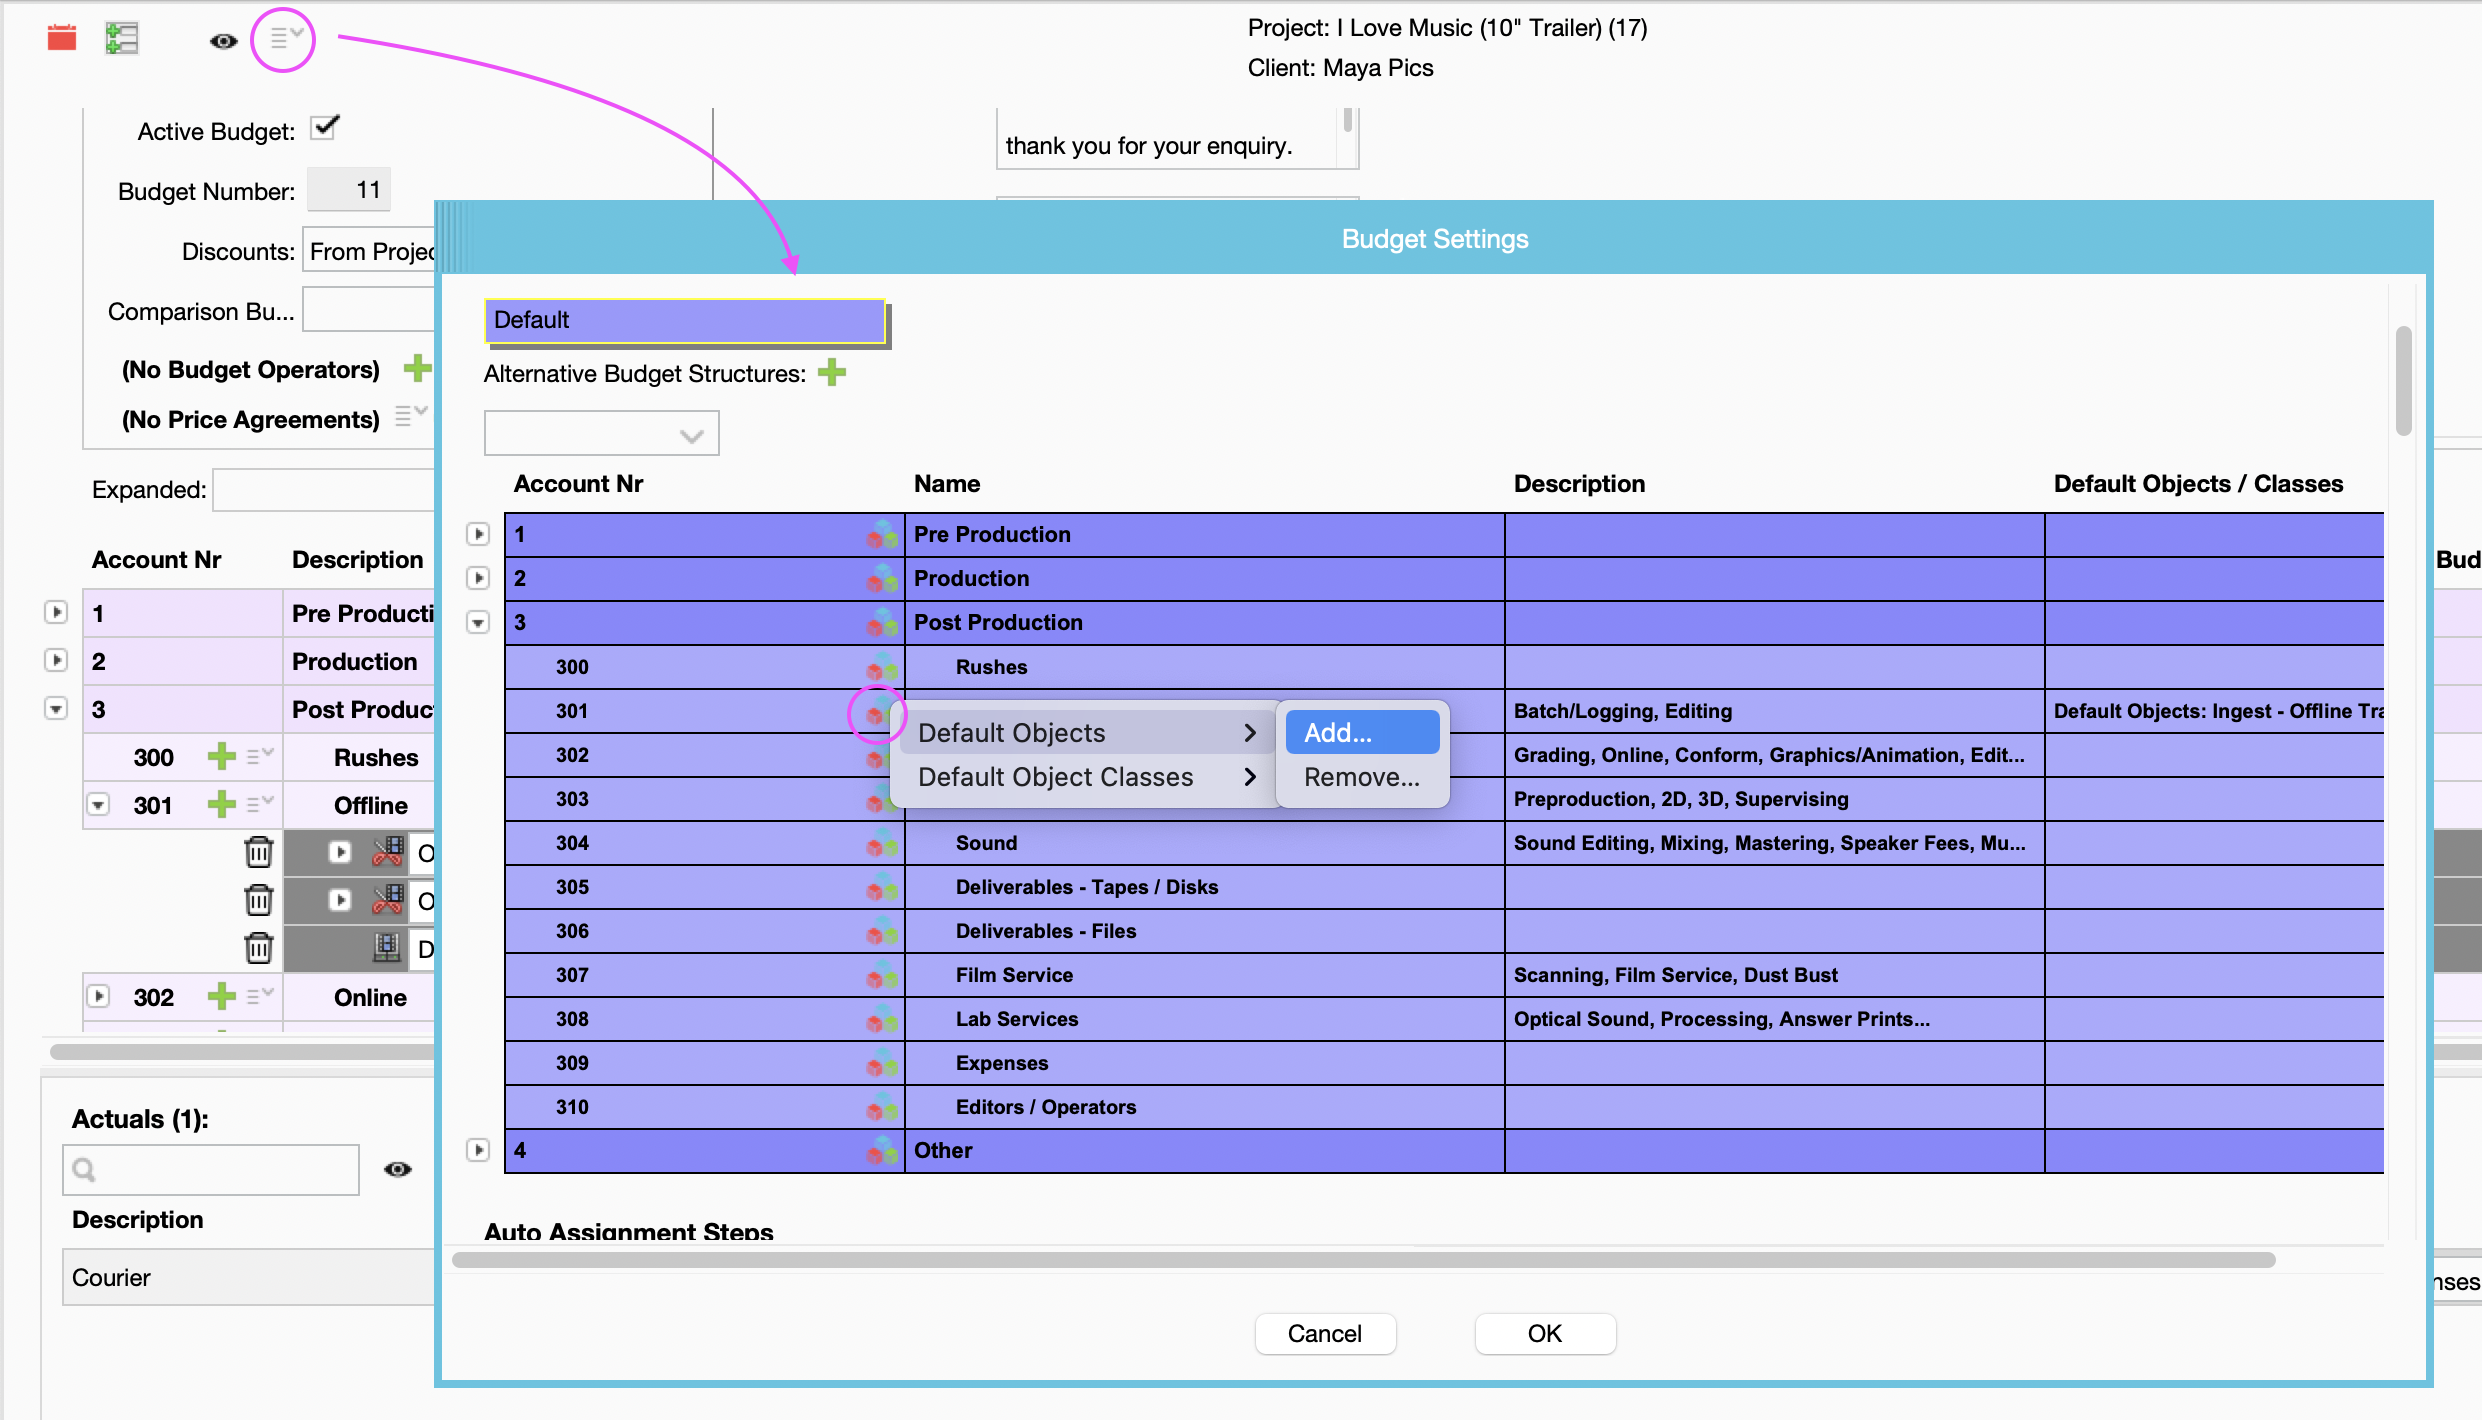2482x1420 pixels.
Task: Open the Price Agreements menu icon
Action: click(410, 415)
